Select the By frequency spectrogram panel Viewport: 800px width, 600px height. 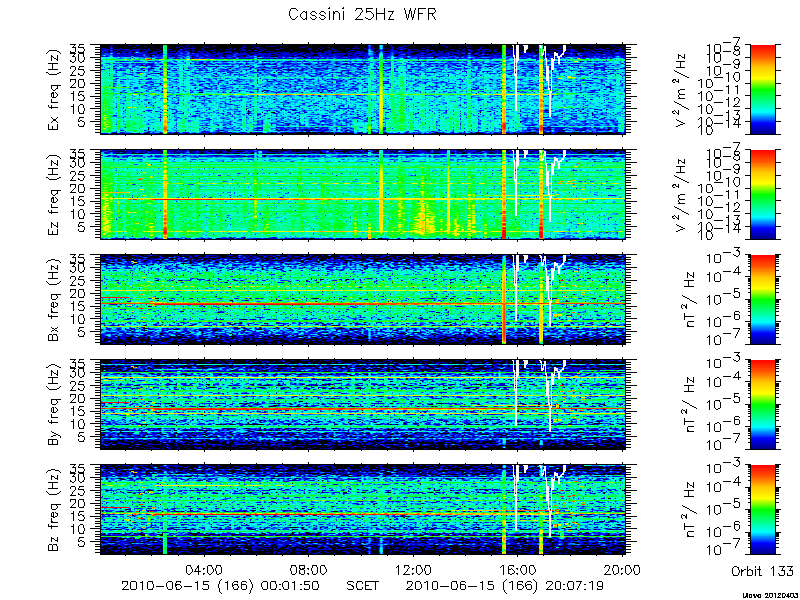[362, 405]
